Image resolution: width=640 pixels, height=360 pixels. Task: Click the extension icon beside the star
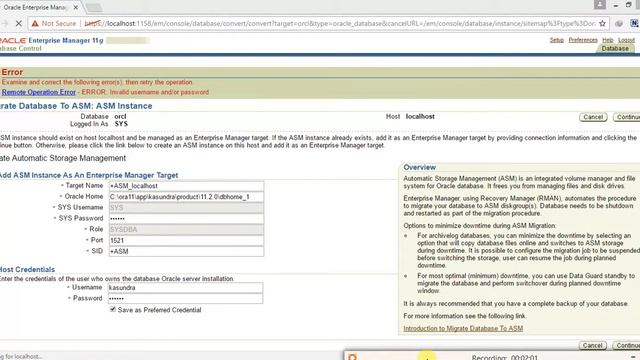pos(619,24)
